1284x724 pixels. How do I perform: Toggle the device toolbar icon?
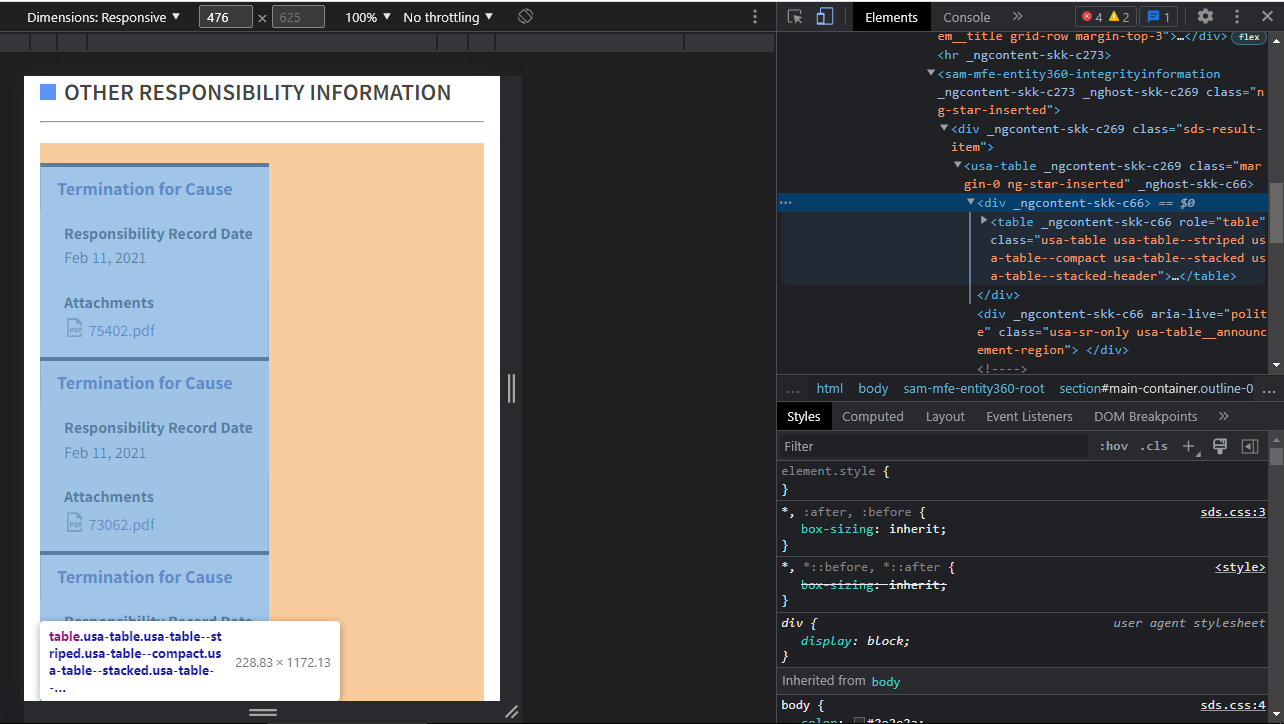coord(825,17)
